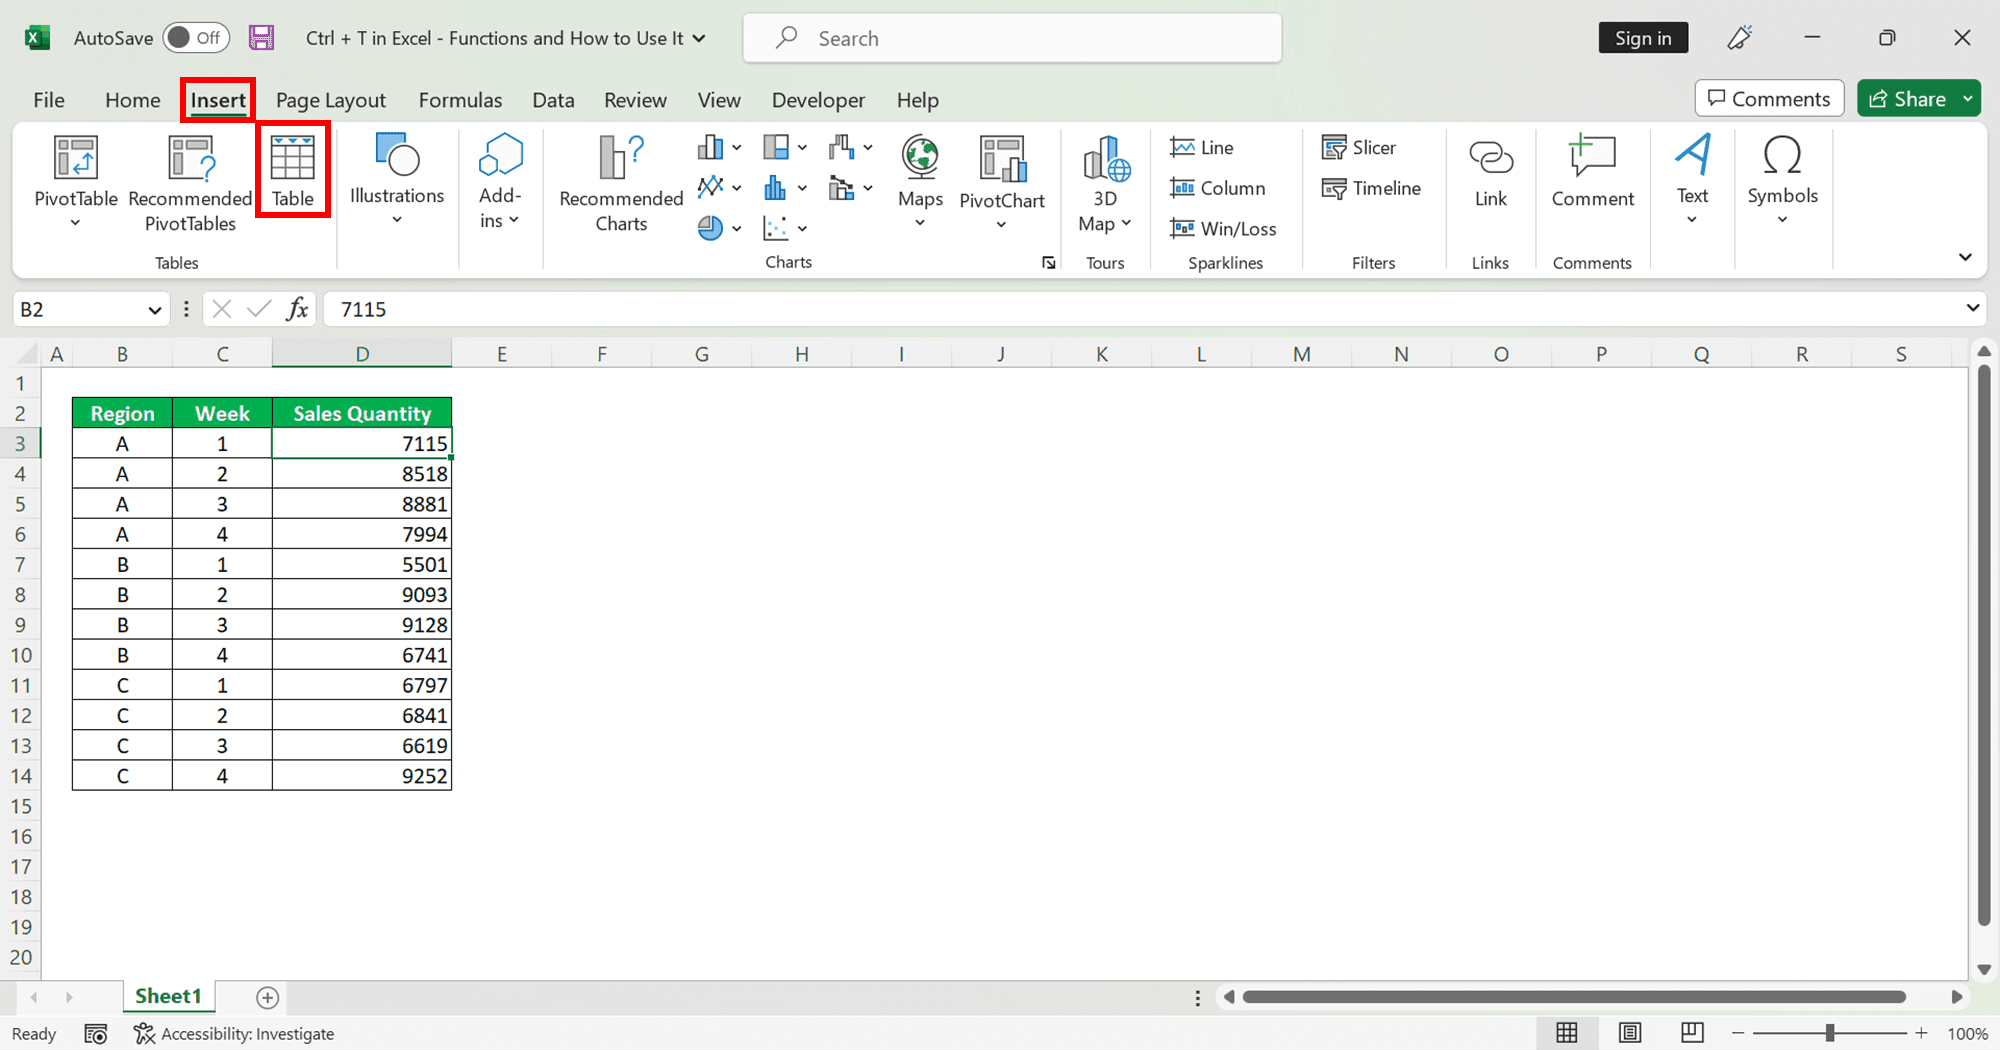Viewport: 2000px width, 1050px height.
Task: Insert a column or bar chart
Action: click(x=719, y=148)
